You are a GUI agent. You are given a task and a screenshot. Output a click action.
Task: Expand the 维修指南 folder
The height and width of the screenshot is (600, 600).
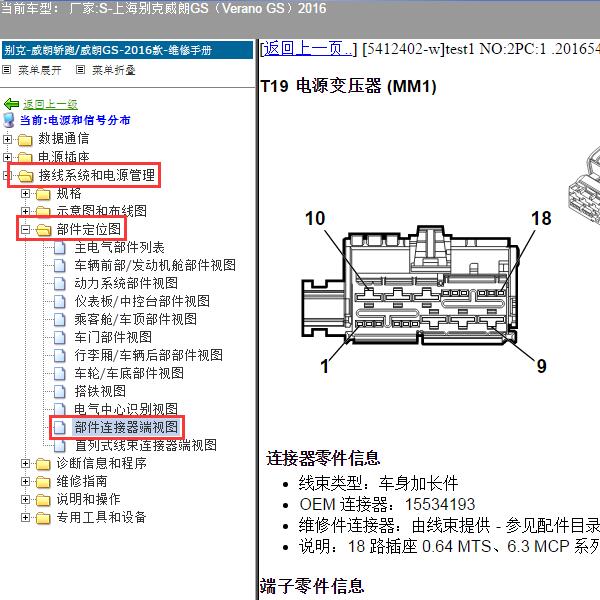coord(25,482)
